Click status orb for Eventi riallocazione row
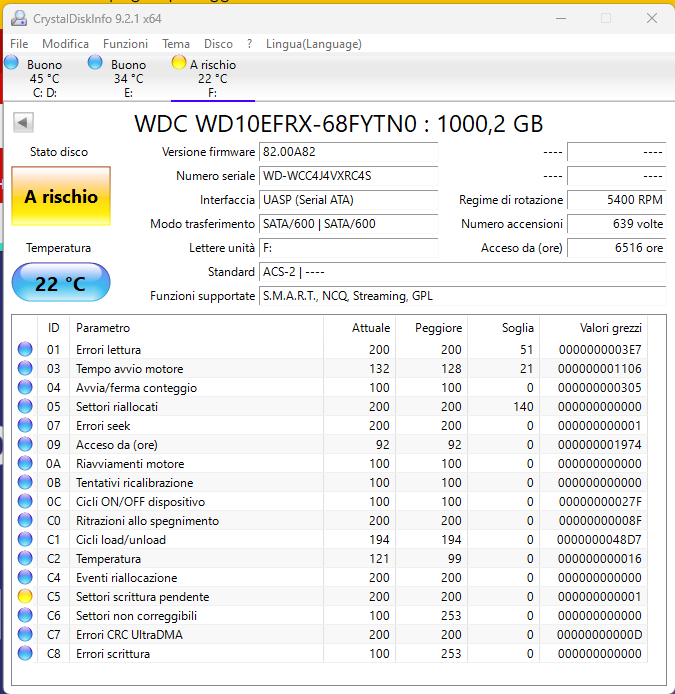 pos(25,578)
